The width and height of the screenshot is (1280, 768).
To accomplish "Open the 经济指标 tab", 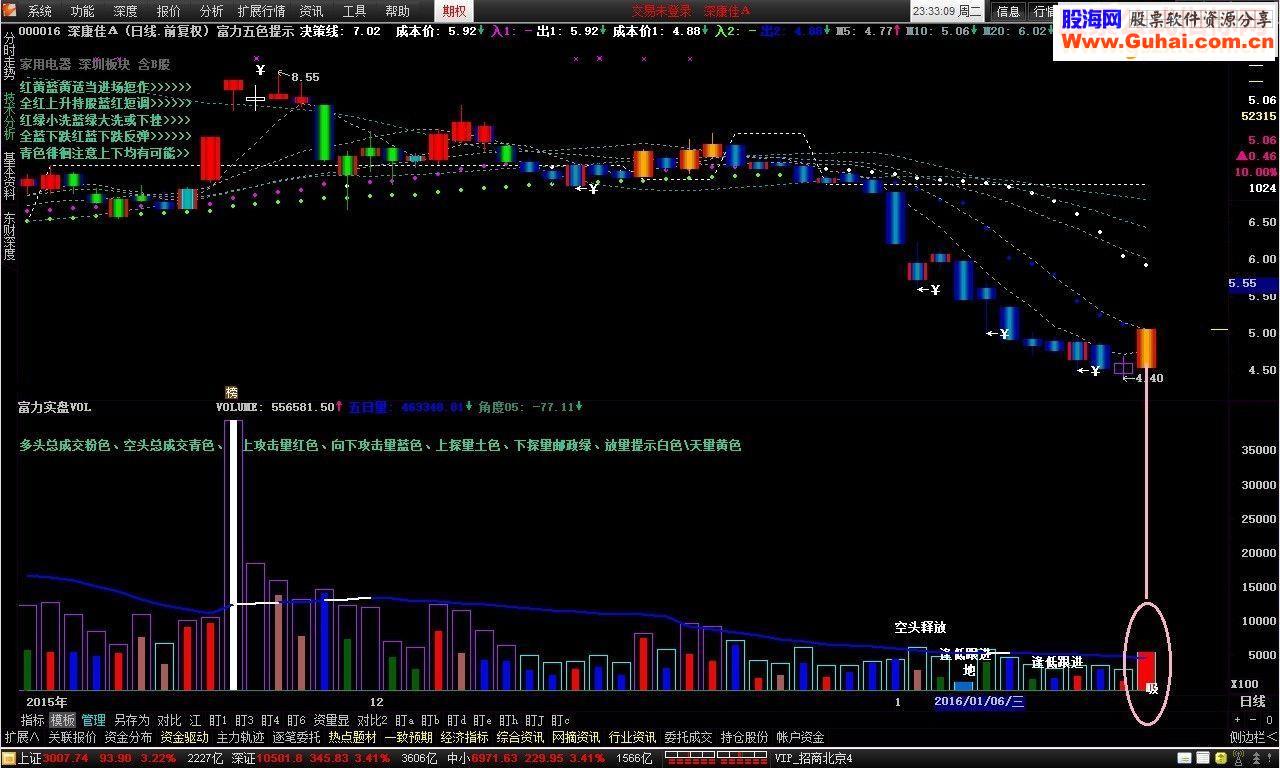I will click(x=464, y=737).
